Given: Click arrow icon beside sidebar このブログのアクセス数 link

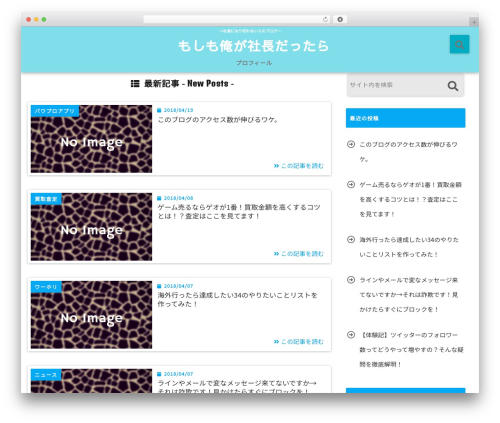Looking at the screenshot, I should click(351, 144).
